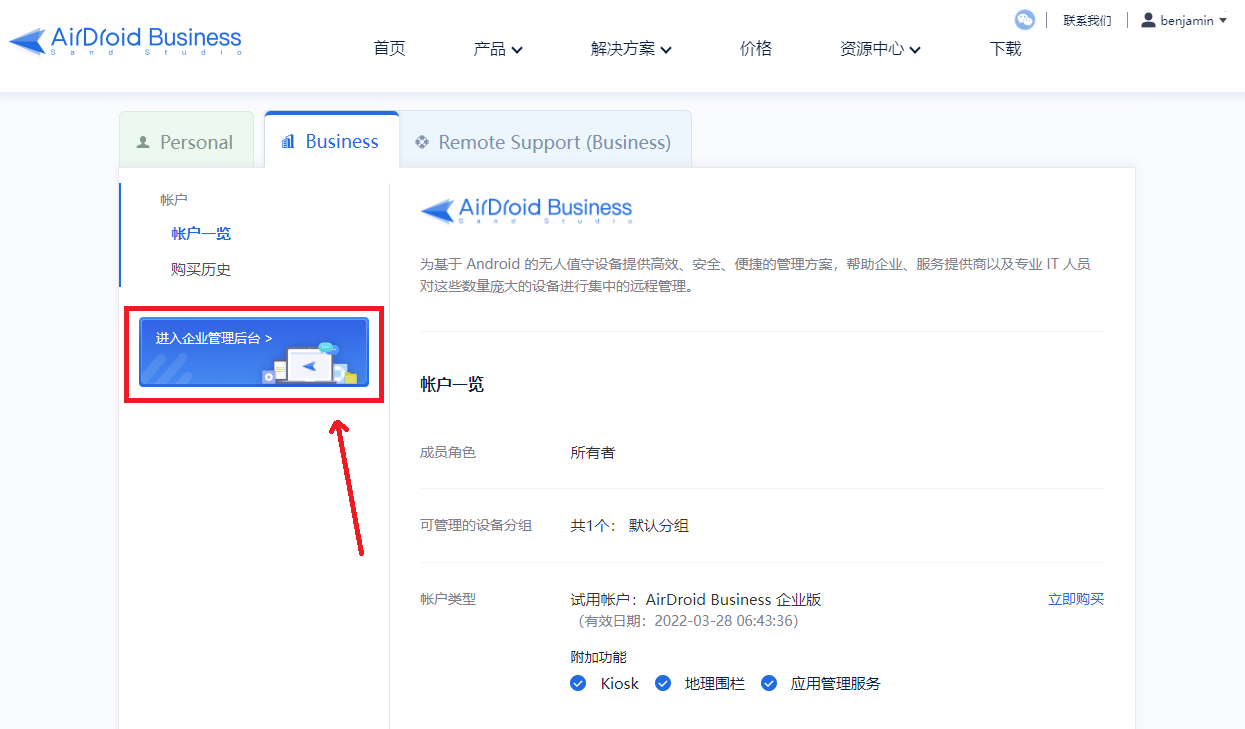Click the AirDroid Business logo in content panel
Screen dimensions: 1245x729
526,210
